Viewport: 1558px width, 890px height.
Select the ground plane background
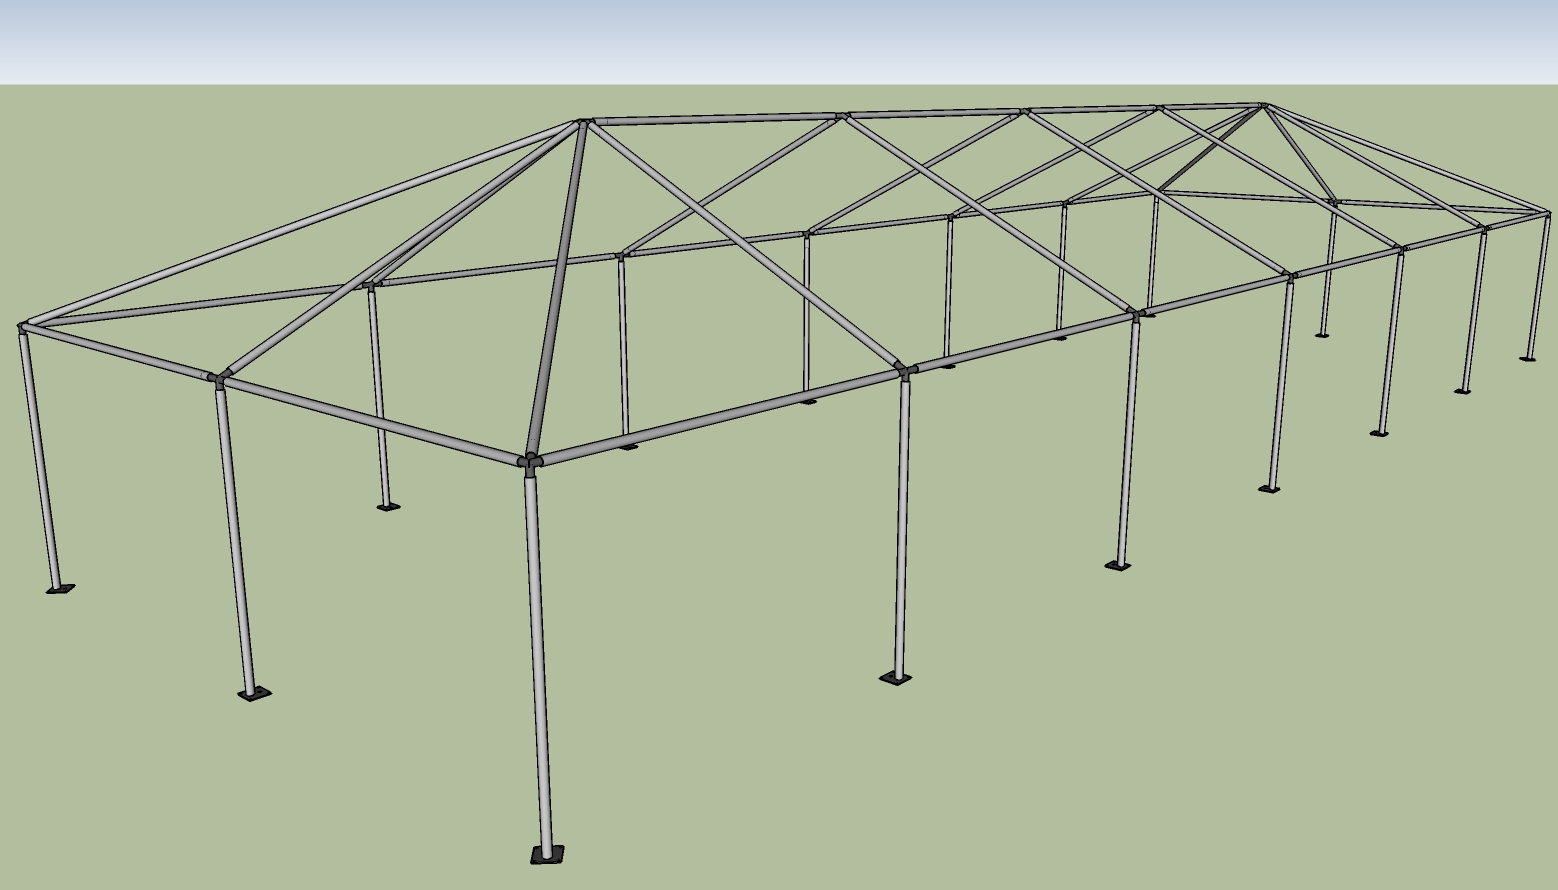coord(200,780)
